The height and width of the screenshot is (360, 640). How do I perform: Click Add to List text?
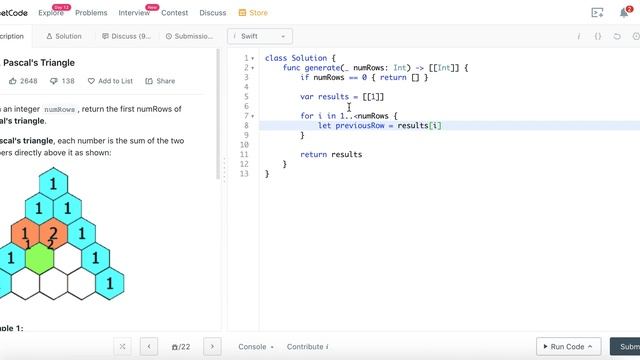[115, 81]
